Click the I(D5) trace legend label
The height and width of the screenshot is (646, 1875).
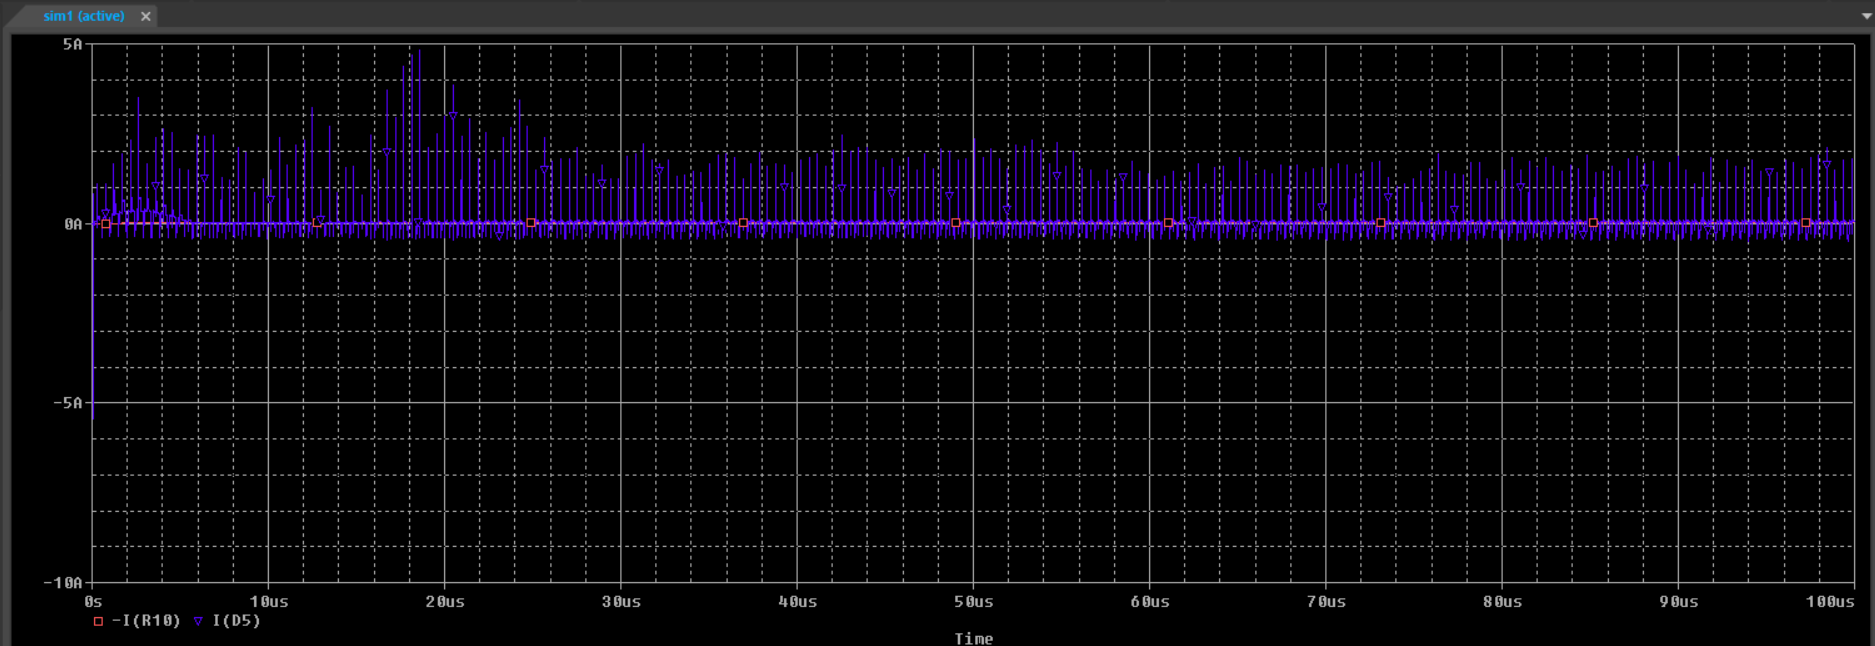(x=236, y=621)
